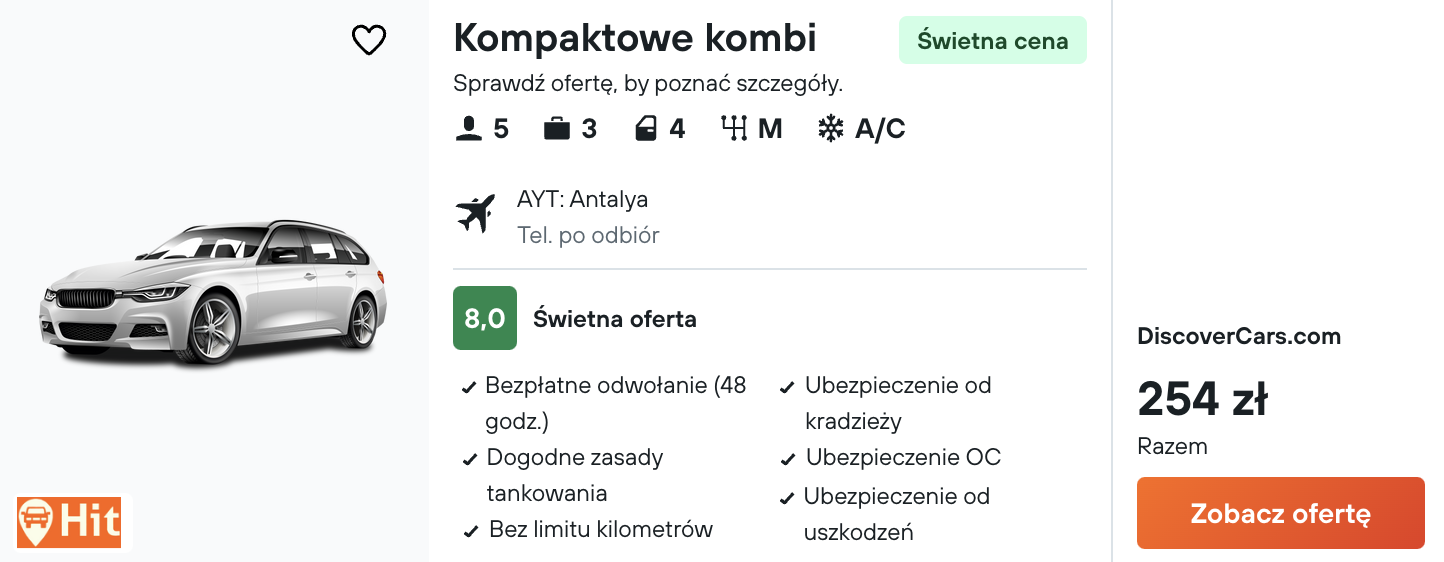Click the air conditioning snowflake icon
The image size is (1444, 562).
click(x=831, y=129)
